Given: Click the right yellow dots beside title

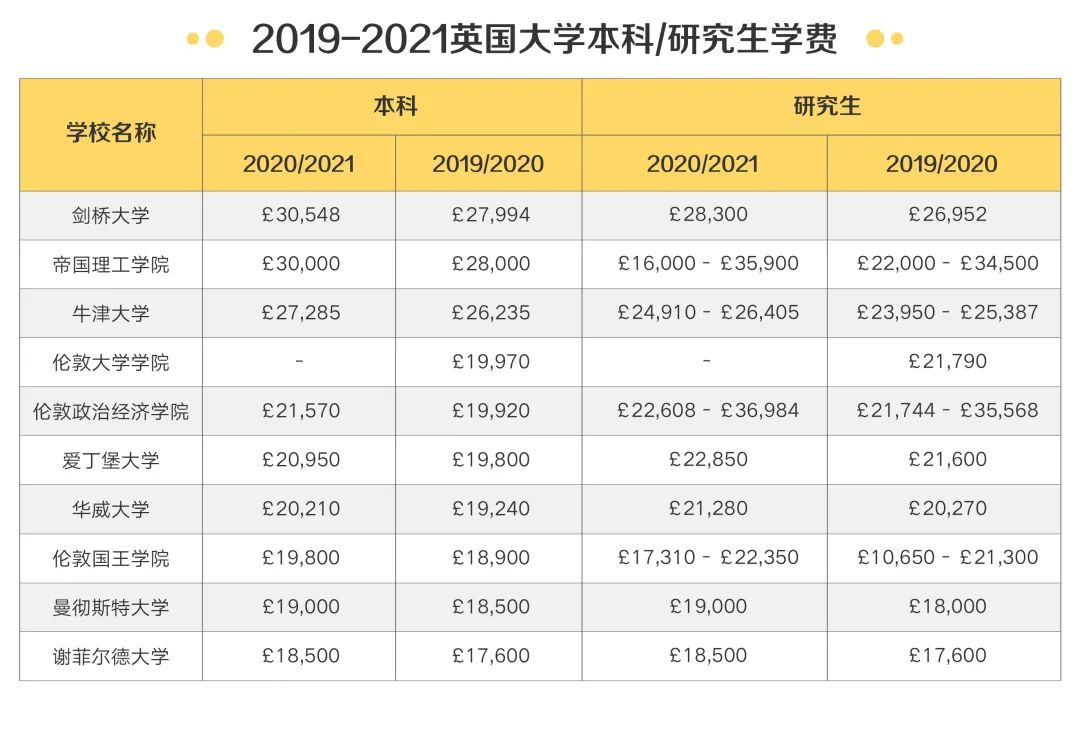Looking at the screenshot, I should point(884,39).
